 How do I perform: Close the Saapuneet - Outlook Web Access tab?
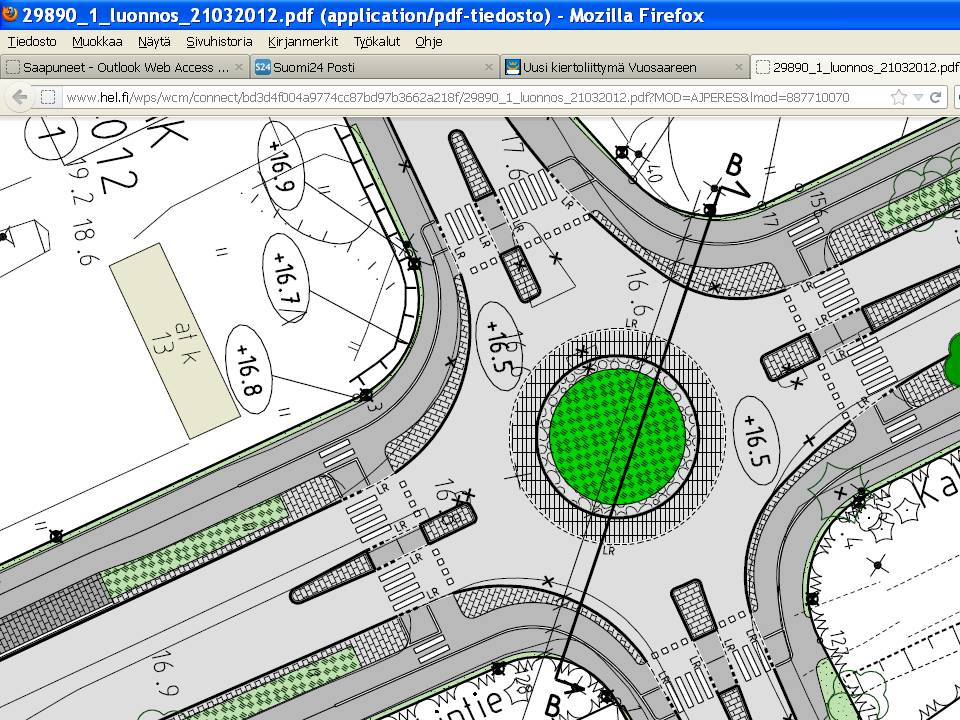coord(238,67)
